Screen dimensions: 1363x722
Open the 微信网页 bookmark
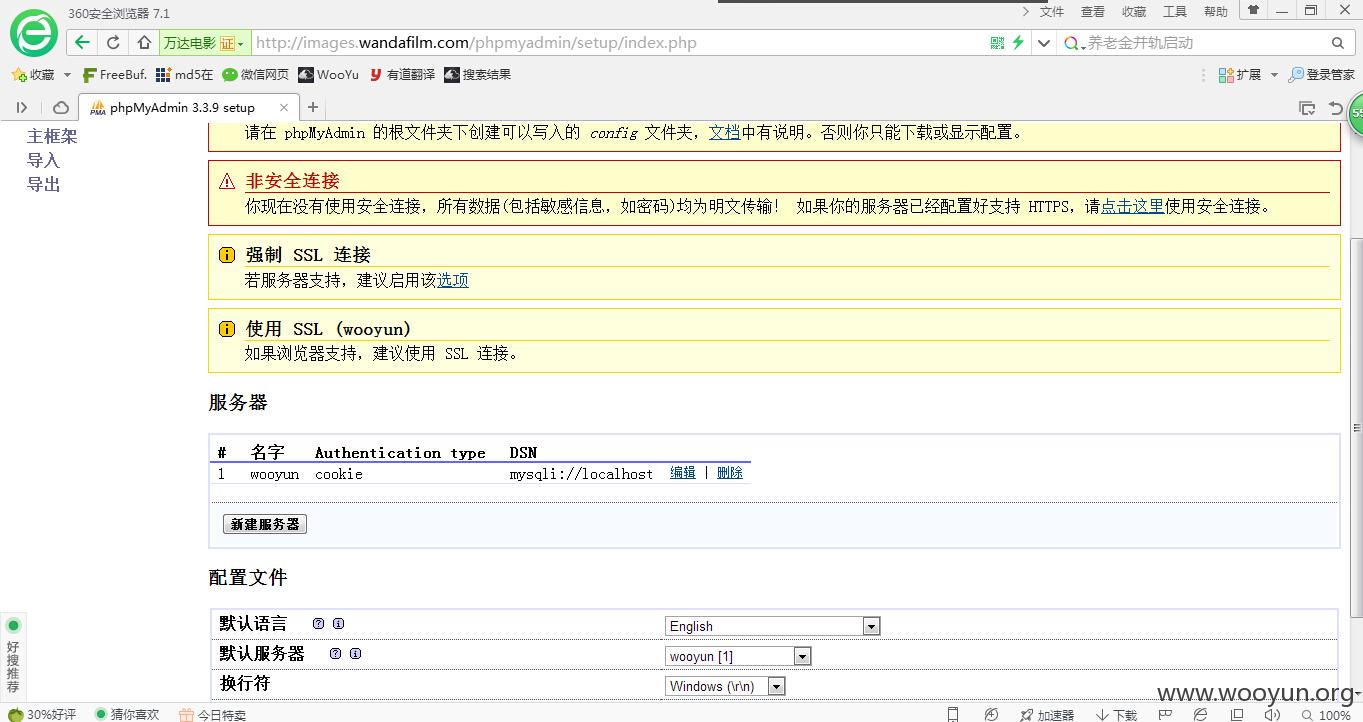pos(255,75)
